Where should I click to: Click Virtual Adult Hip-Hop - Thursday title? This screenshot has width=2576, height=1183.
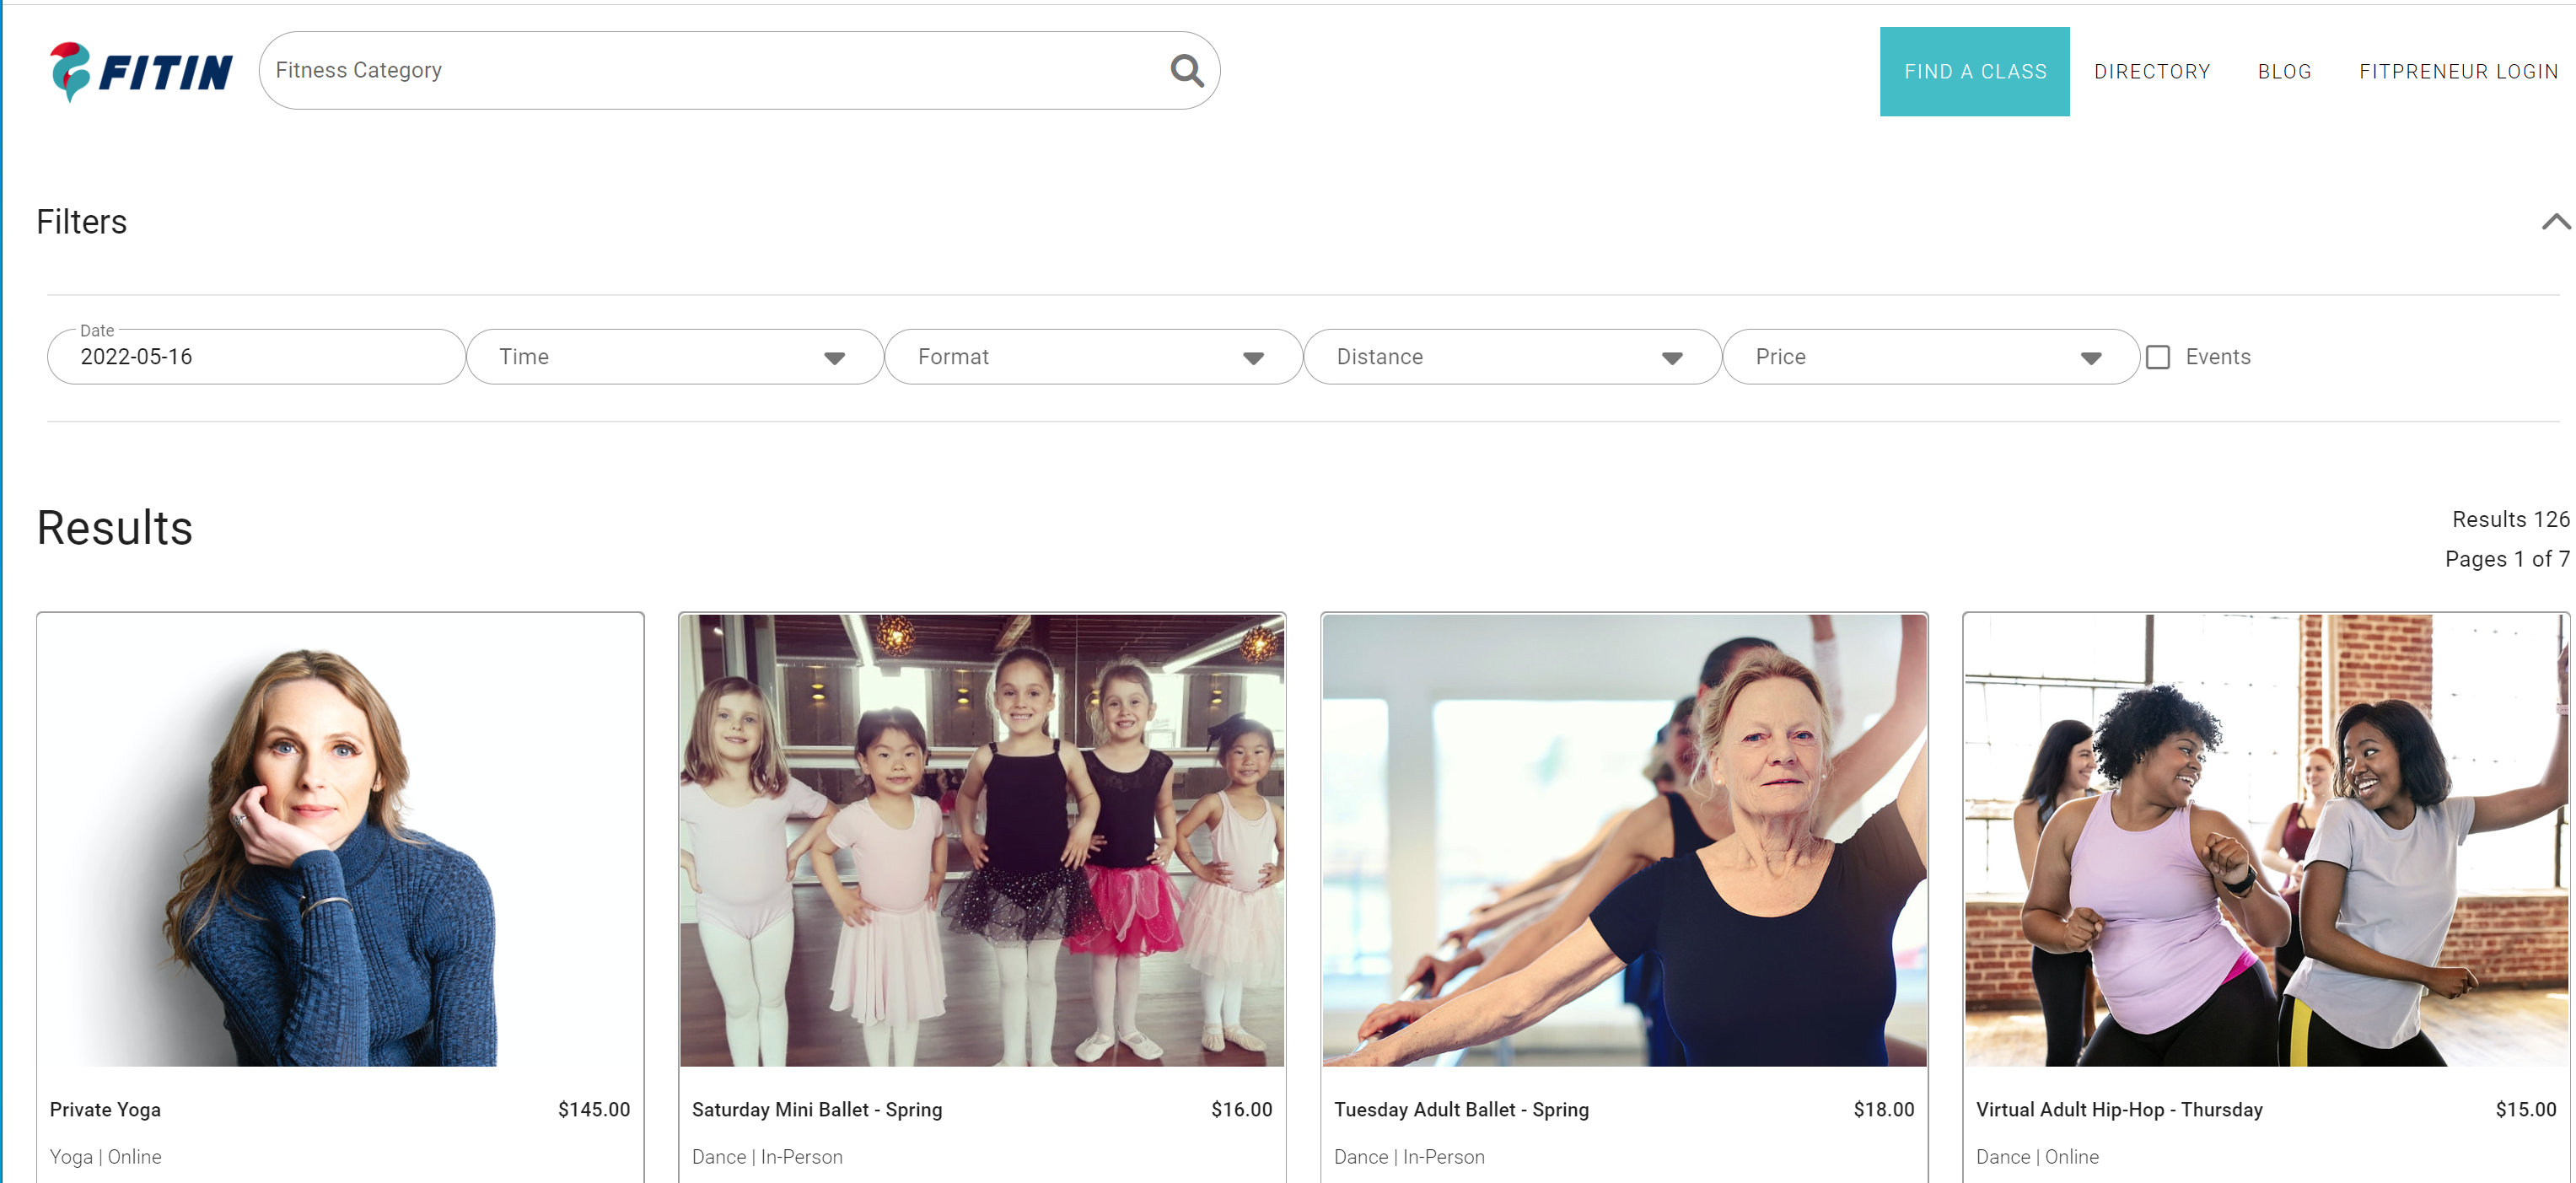click(x=2118, y=1109)
